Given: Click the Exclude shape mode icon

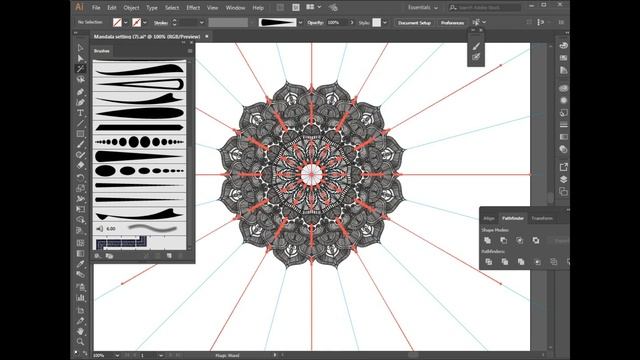Looking at the screenshot, I should (x=536, y=240).
